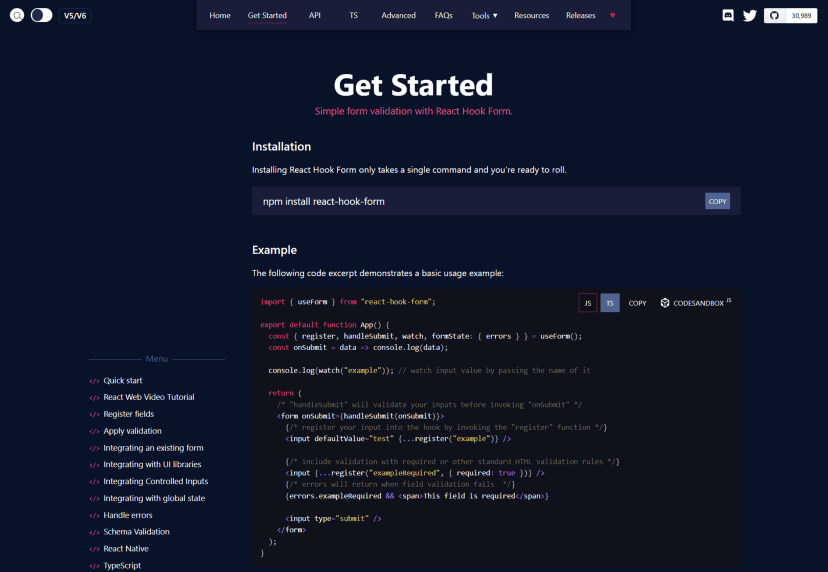Open React Web Video Tutorial link
828x572 pixels.
pos(149,397)
